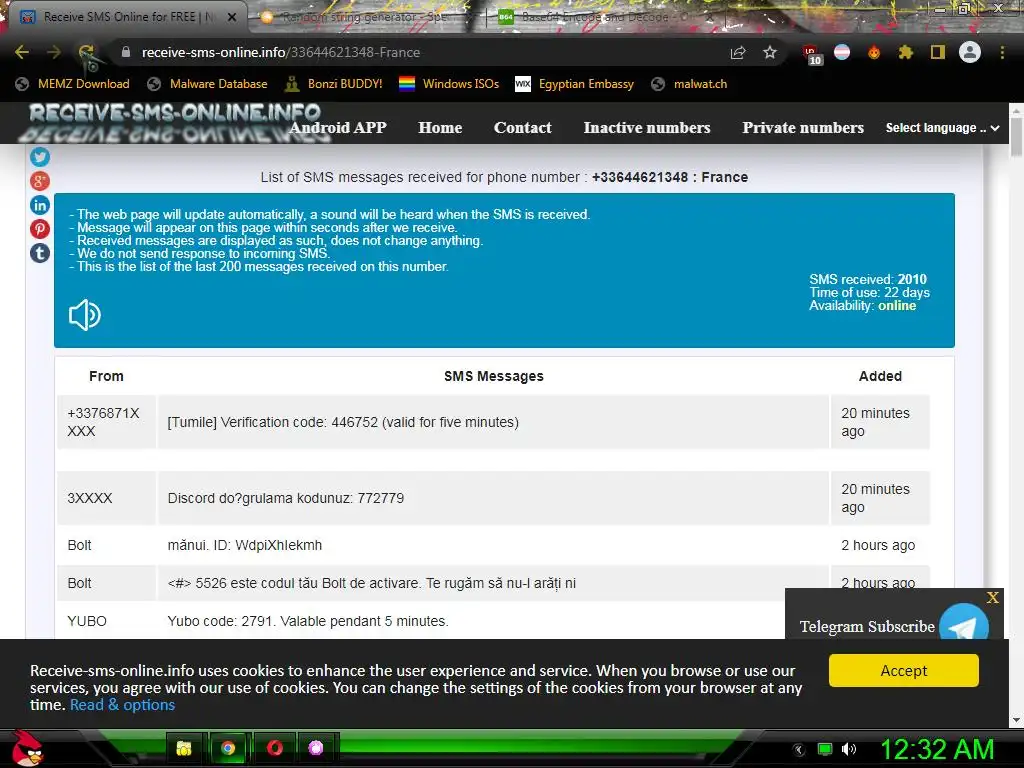This screenshot has height=768, width=1024.
Task: Click the 12:32 AM taskbar clock
Action: [937, 749]
